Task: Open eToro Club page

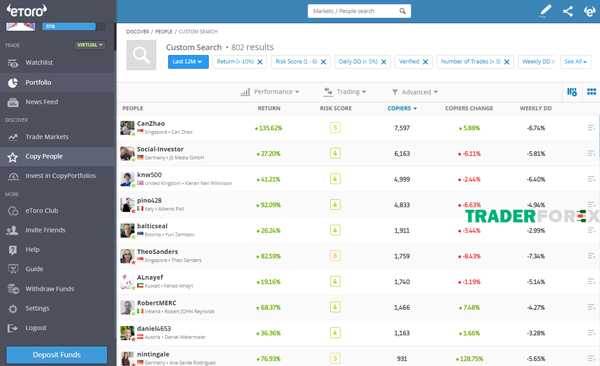Action: (x=41, y=211)
